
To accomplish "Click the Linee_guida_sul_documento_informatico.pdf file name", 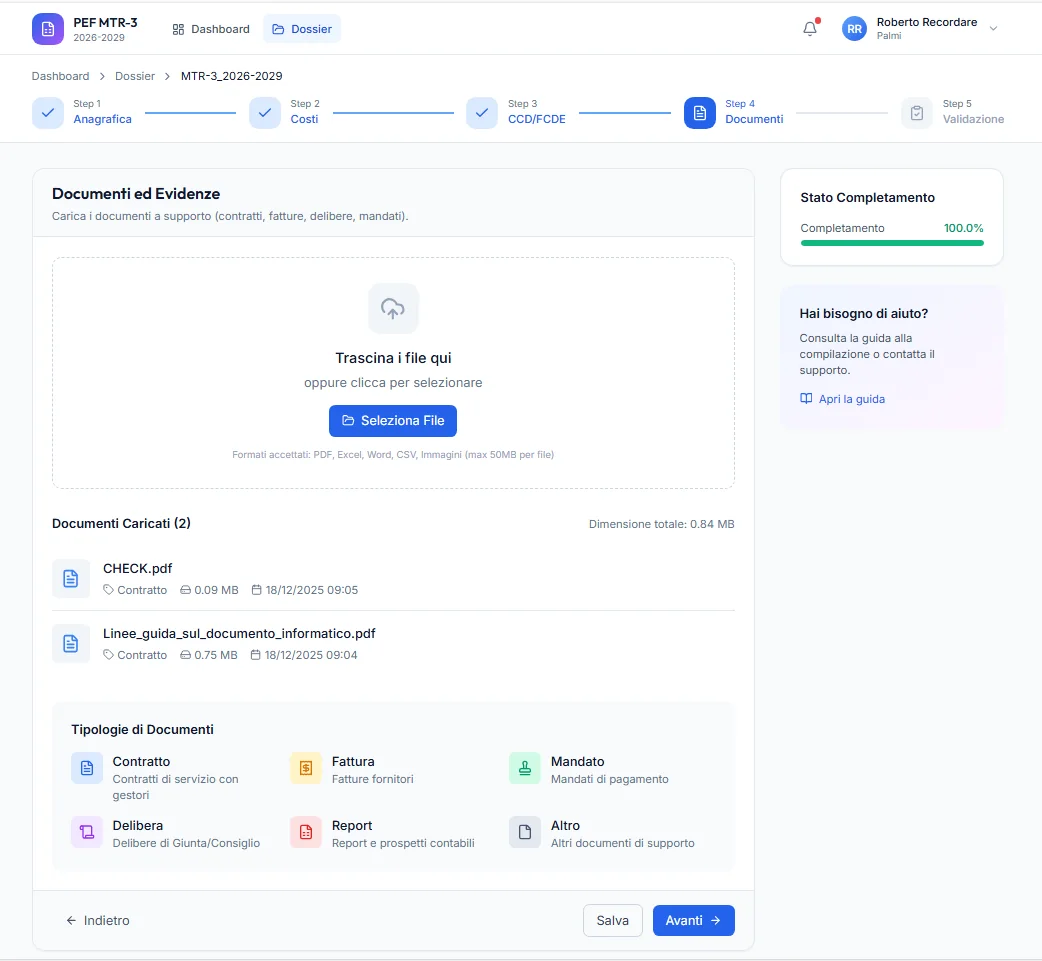I will (x=239, y=634).
